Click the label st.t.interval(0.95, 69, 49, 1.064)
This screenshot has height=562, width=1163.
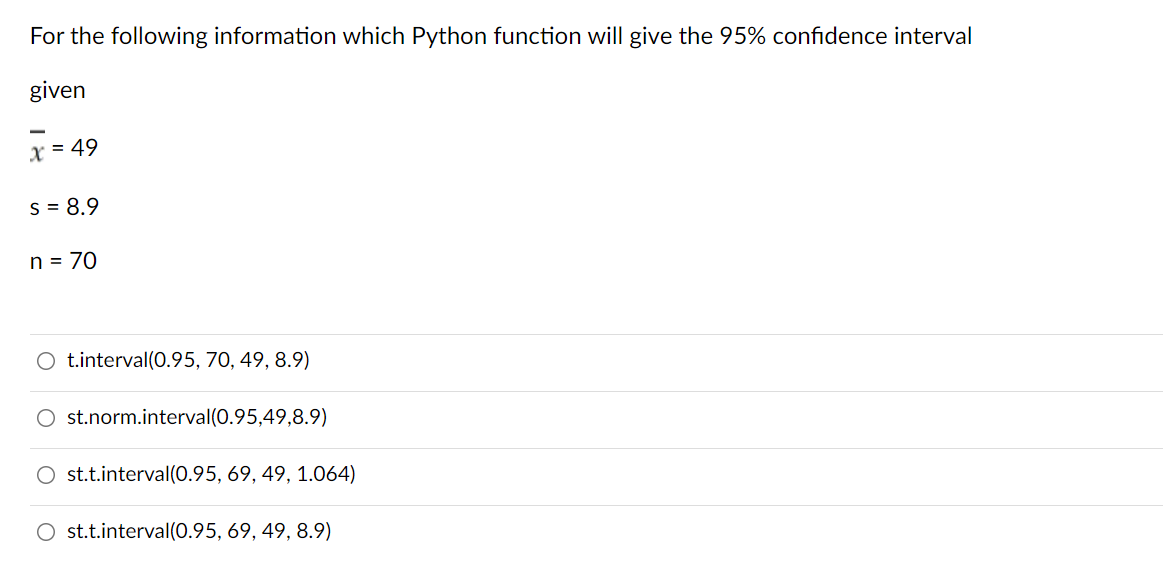coord(211,475)
